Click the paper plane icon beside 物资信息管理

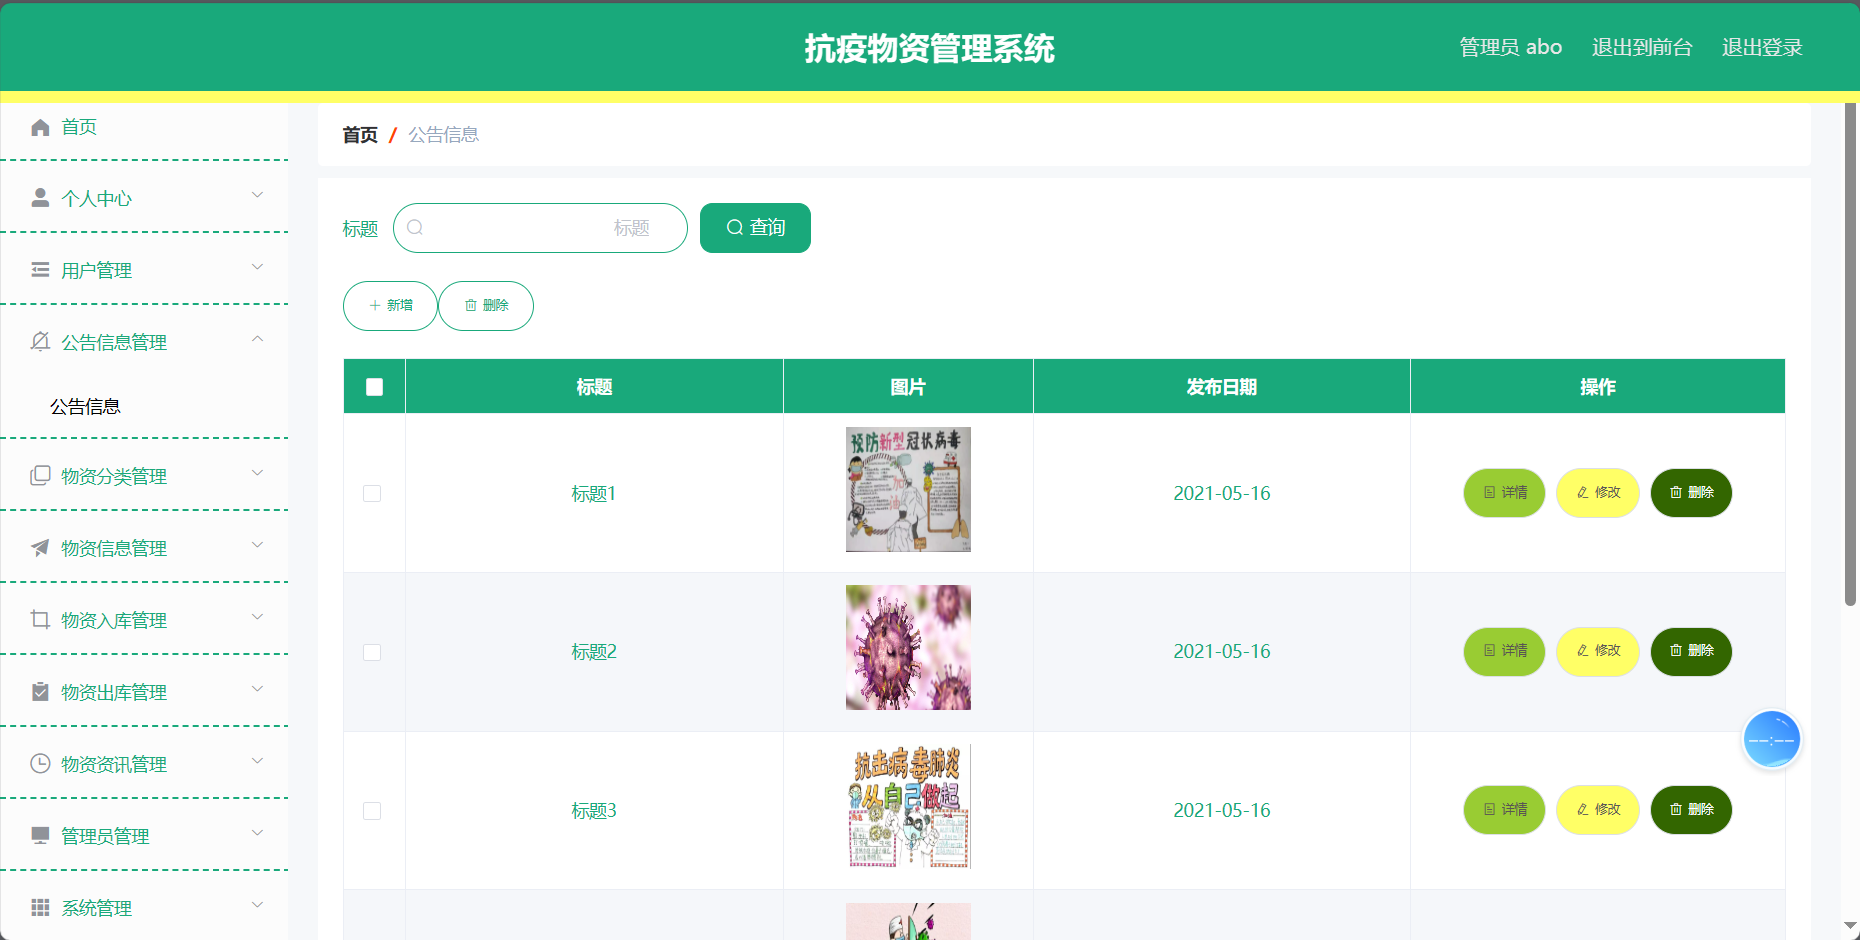[40, 548]
